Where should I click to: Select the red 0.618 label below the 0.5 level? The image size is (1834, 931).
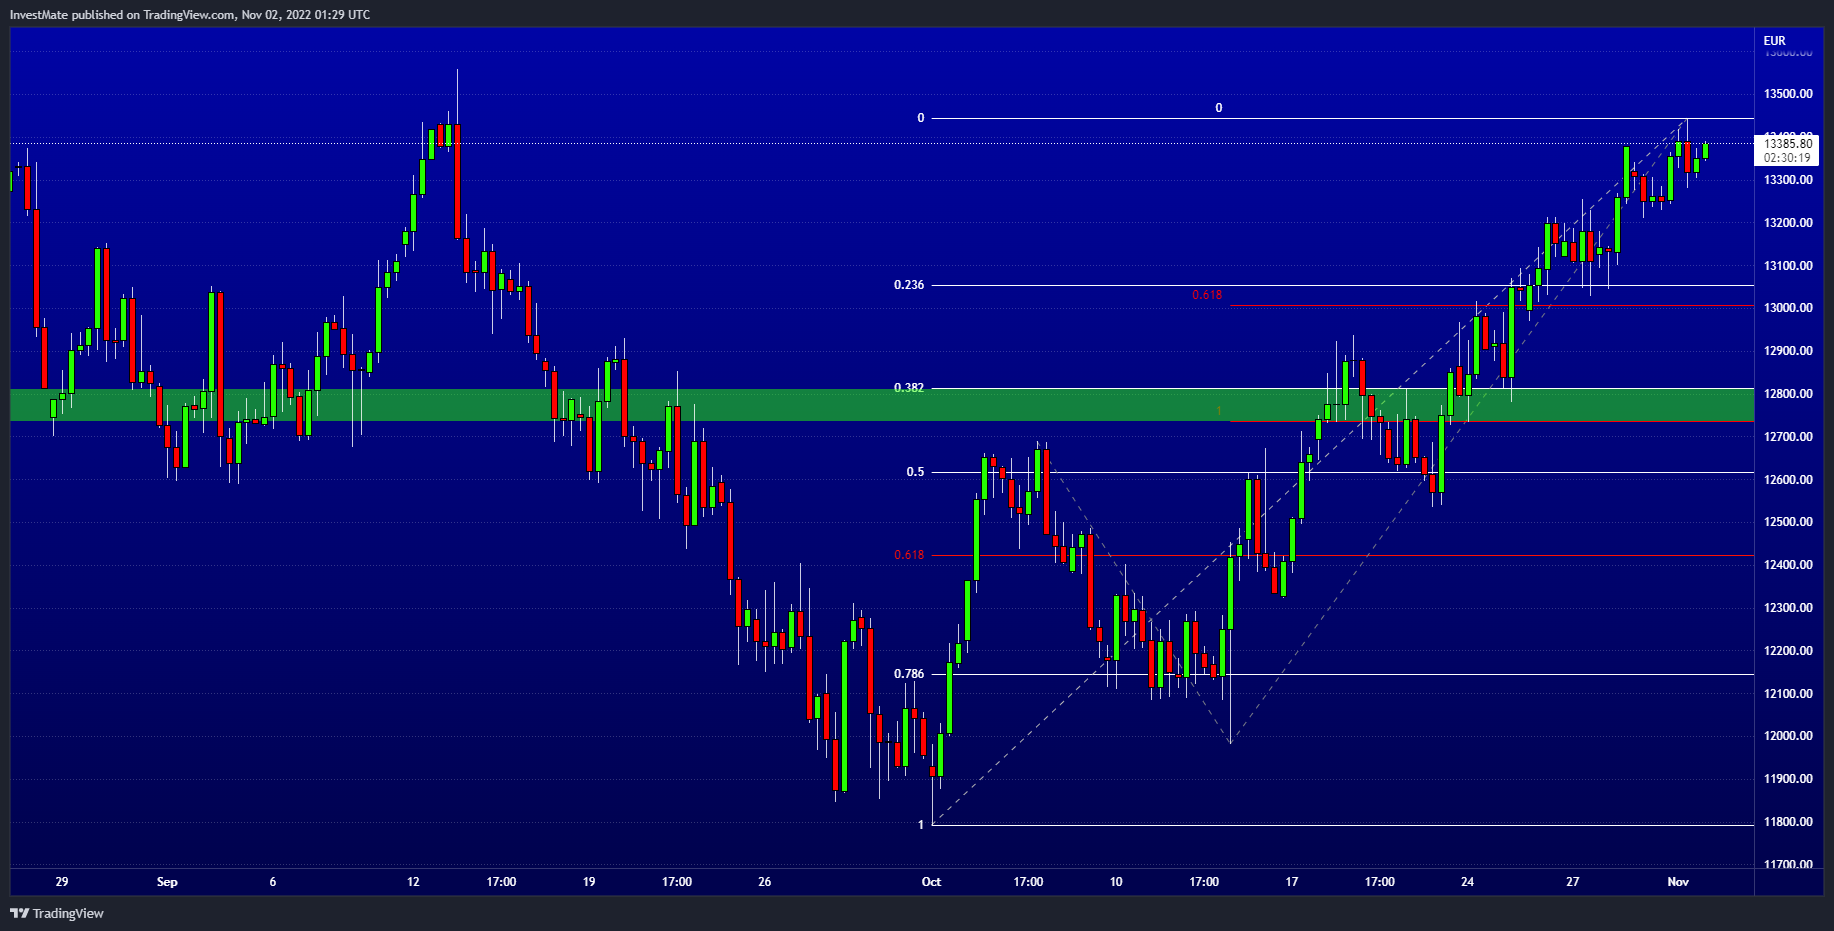909,555
